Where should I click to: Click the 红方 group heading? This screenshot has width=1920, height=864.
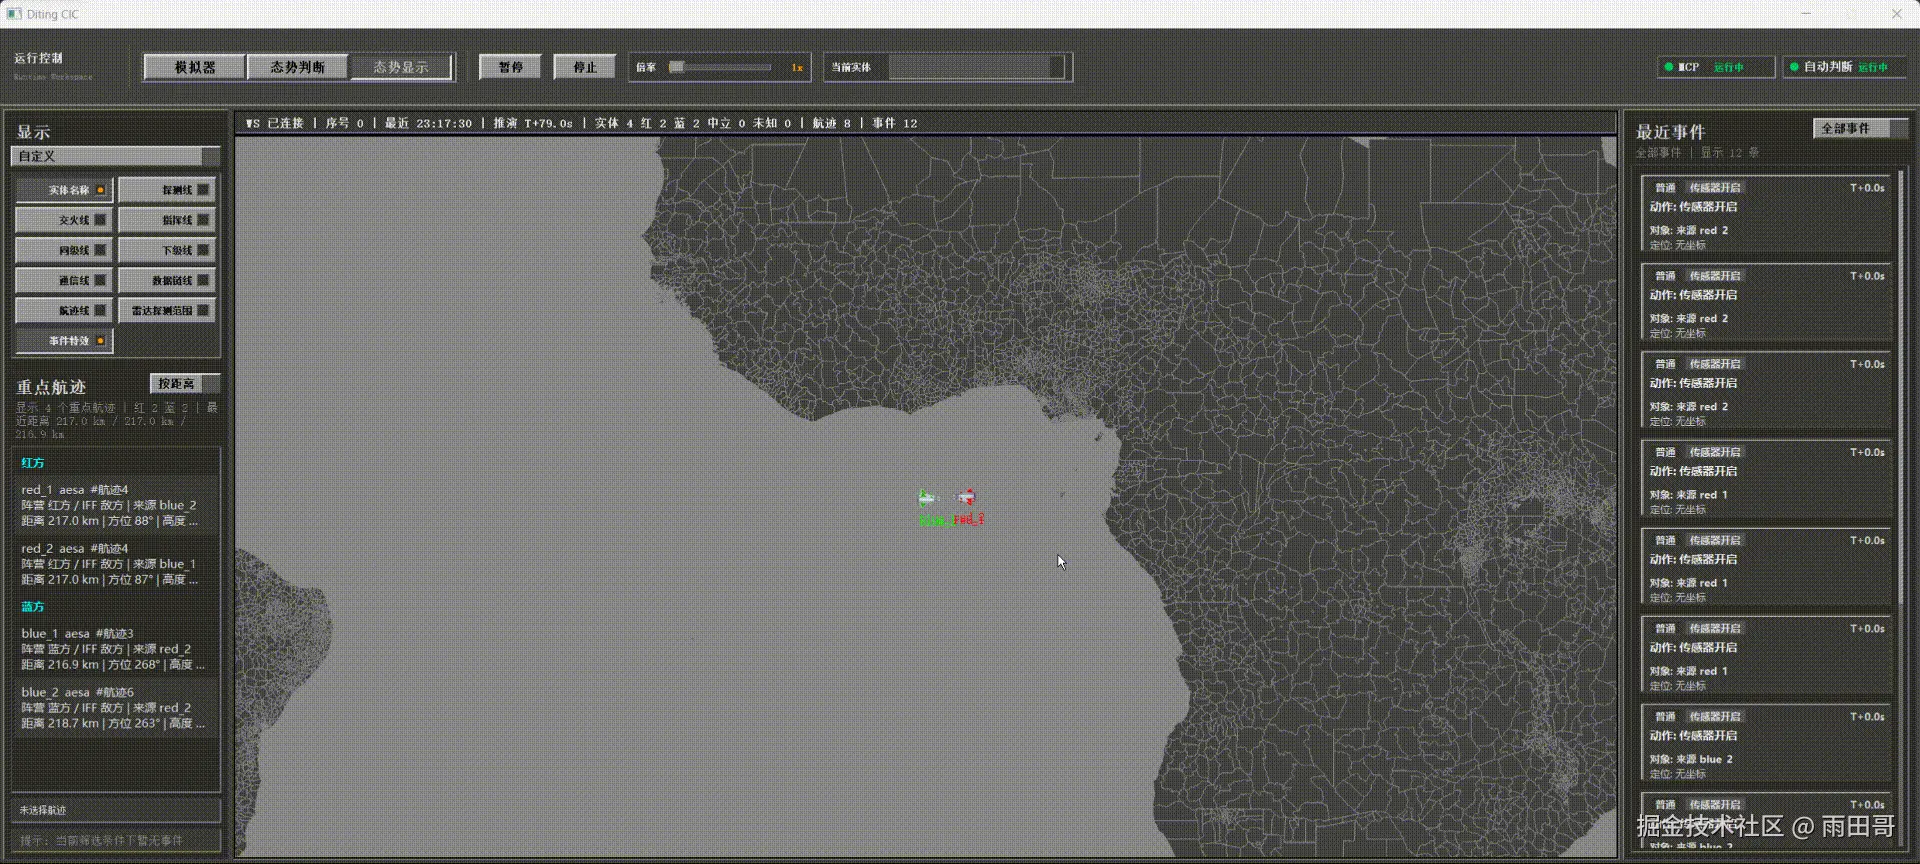click(x=33, y=463)
